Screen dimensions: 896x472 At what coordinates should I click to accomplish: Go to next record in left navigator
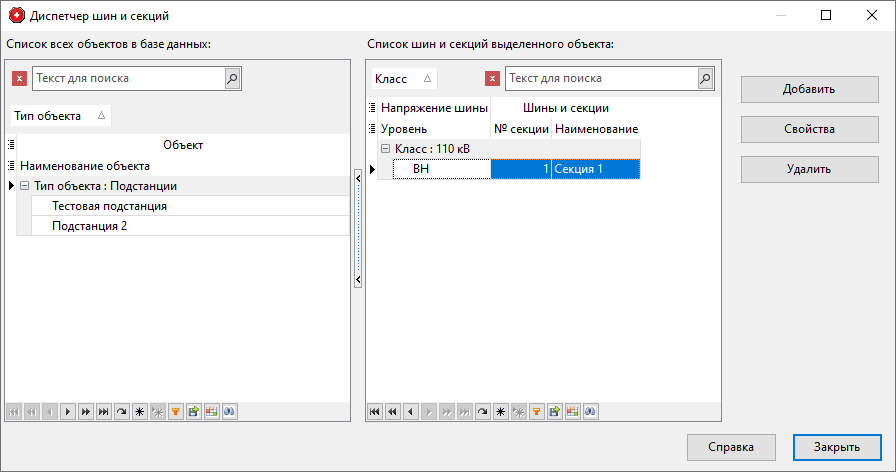[x=67, y=411]
